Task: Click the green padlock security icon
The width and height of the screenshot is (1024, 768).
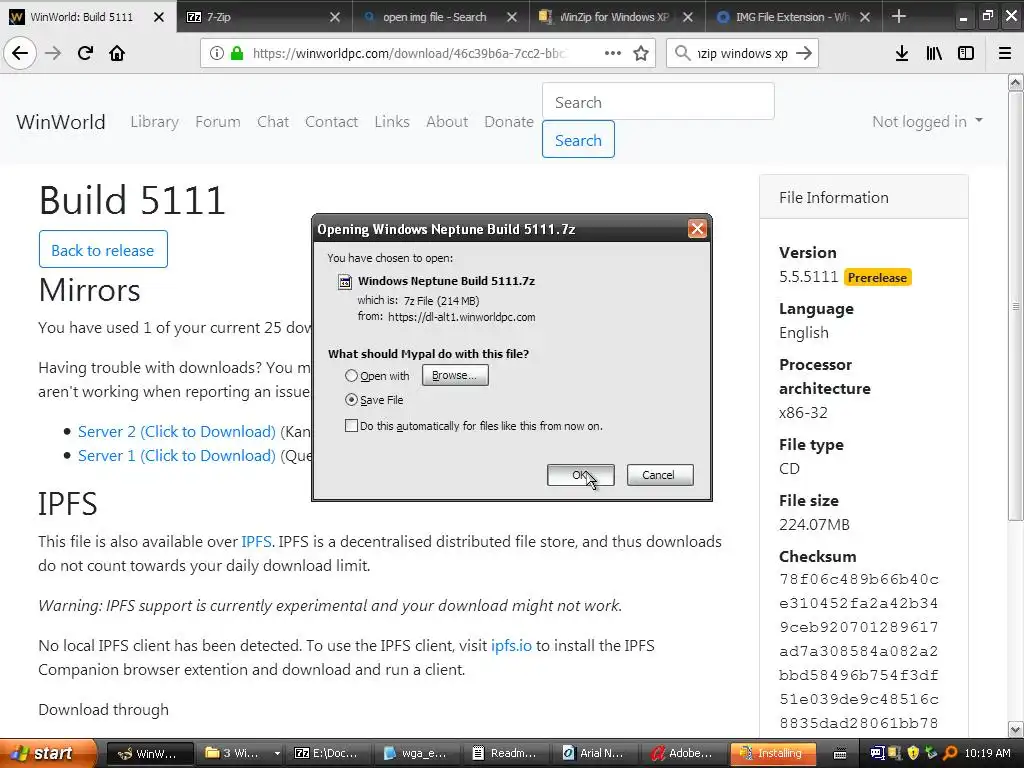Action: click(237, 53)
